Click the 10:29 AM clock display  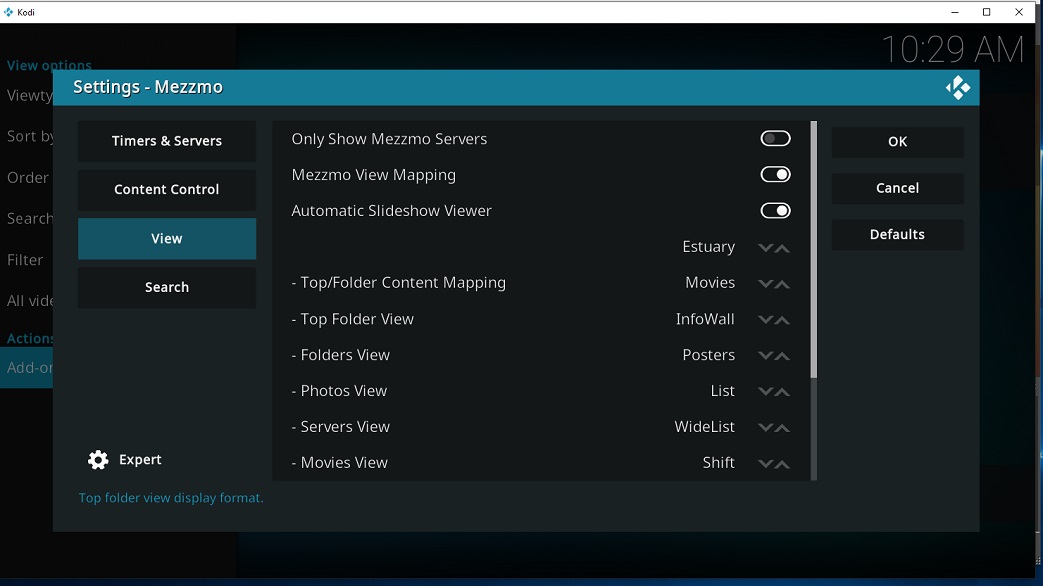click(x=953, y=50)
